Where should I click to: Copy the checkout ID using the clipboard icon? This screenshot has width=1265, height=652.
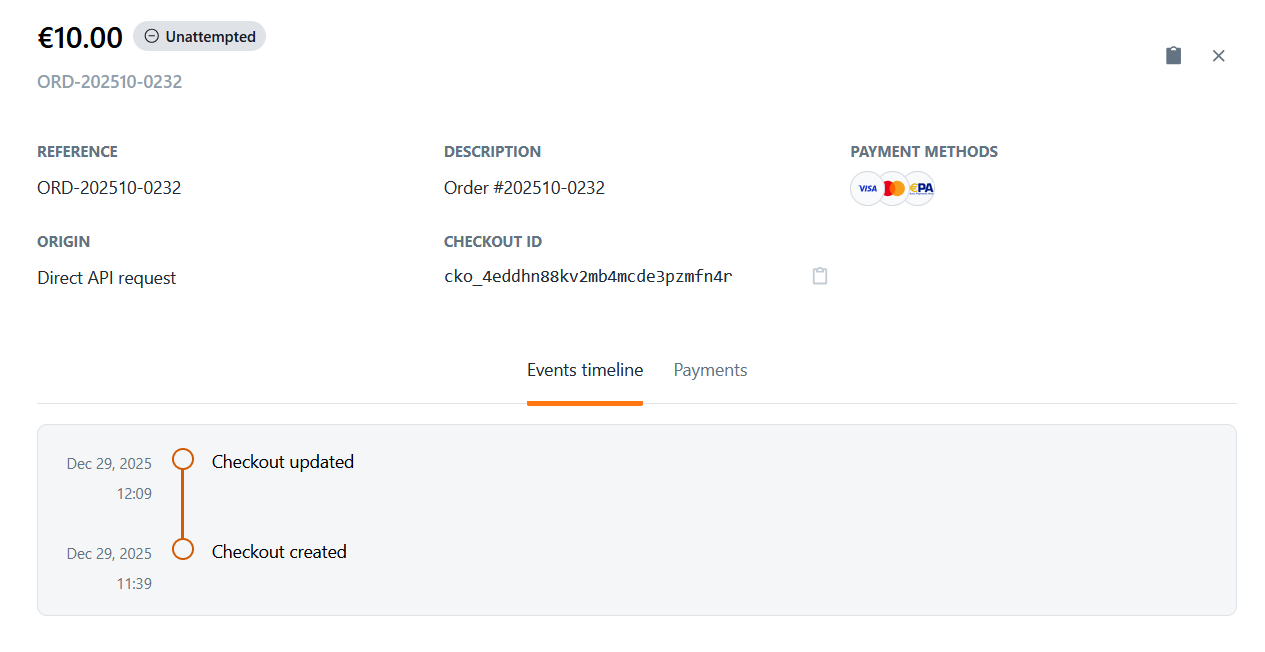coord(820,276)
